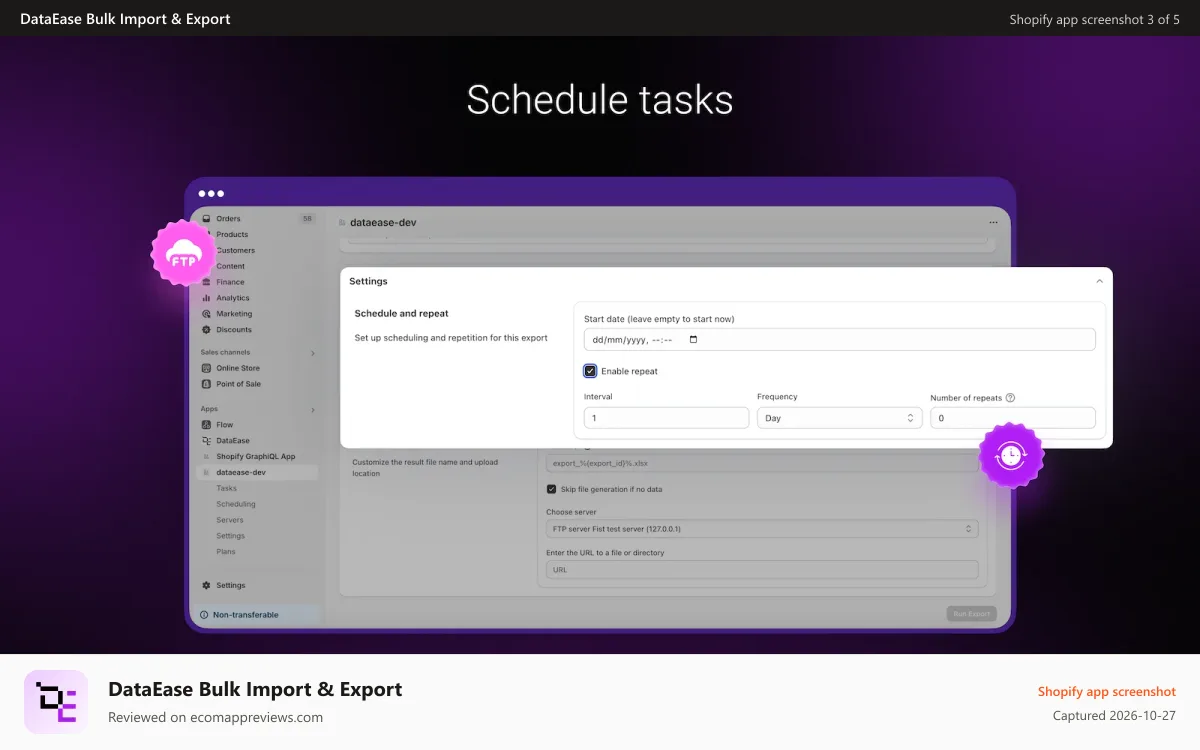Click the export file name field
The height and width of the screenshot is (750, 1200).
click(x=762, y=463)
